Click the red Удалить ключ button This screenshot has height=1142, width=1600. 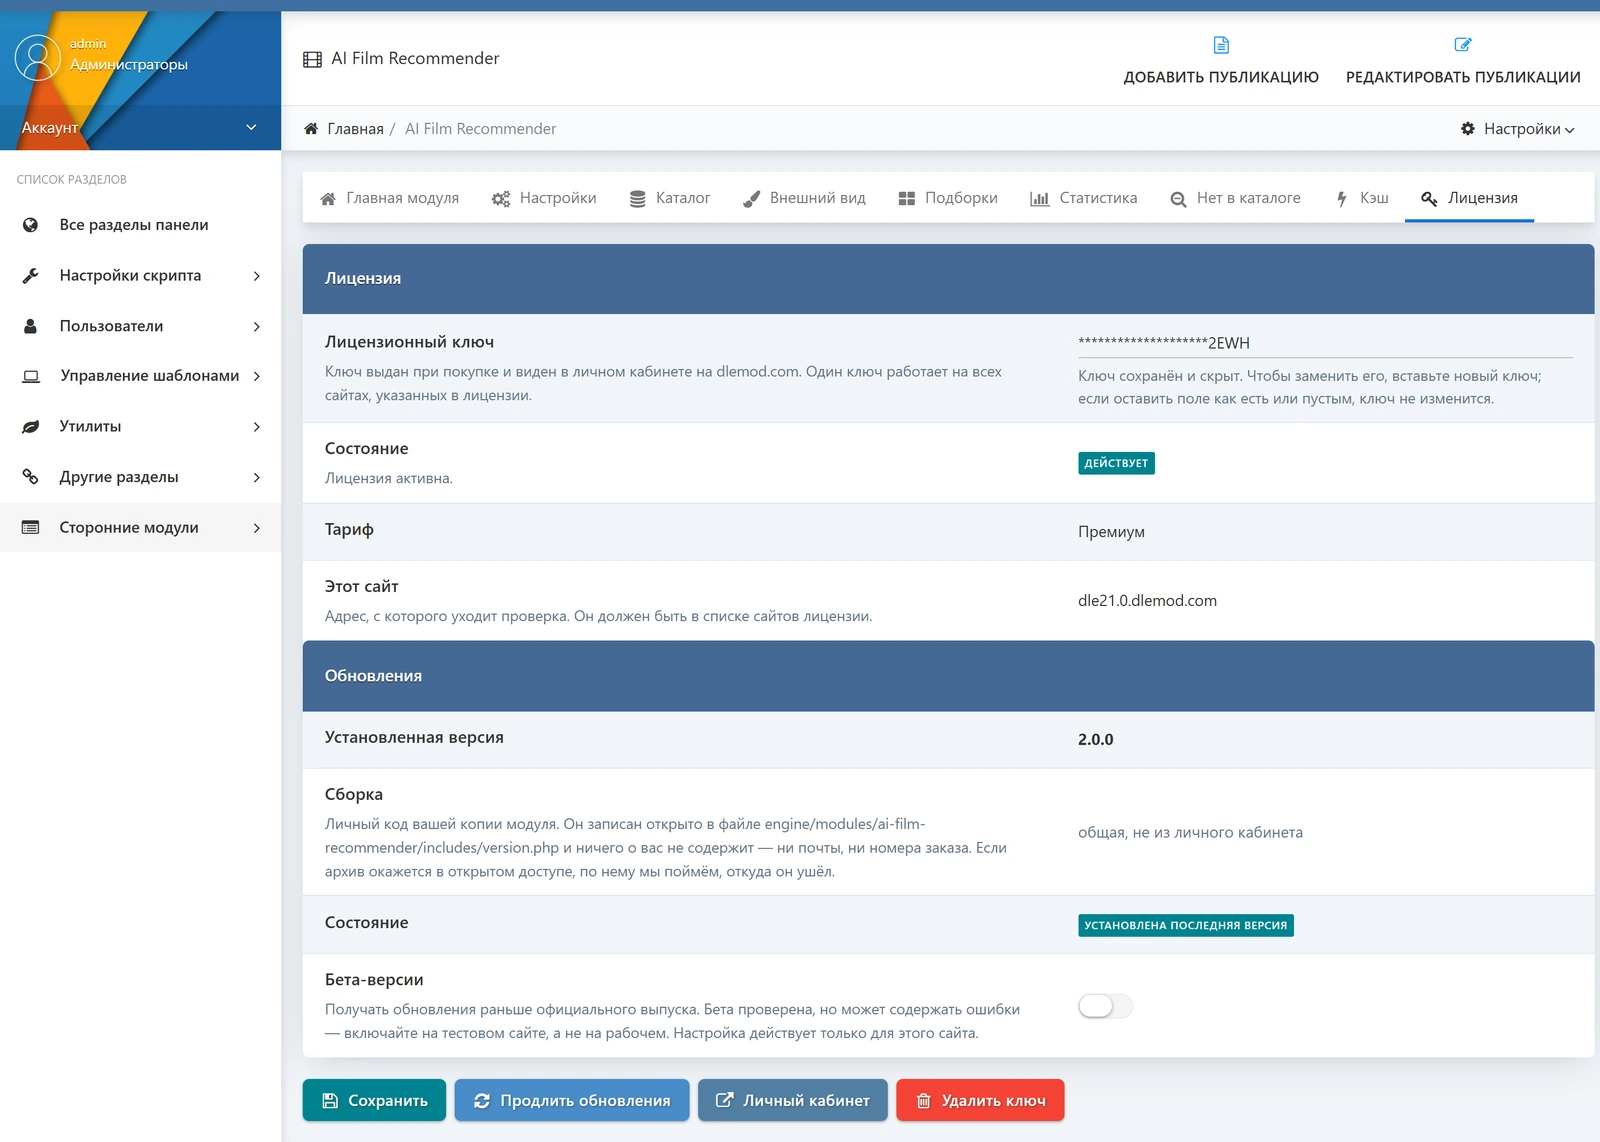[x=980, y=1100]
